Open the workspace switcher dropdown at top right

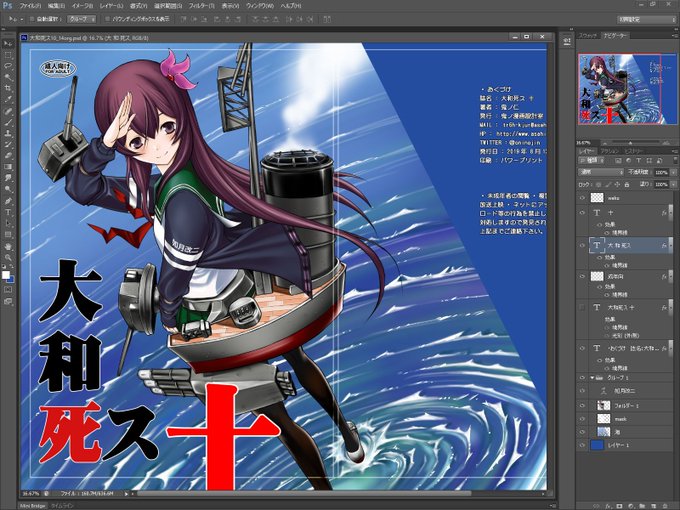(x=646, y=19)
